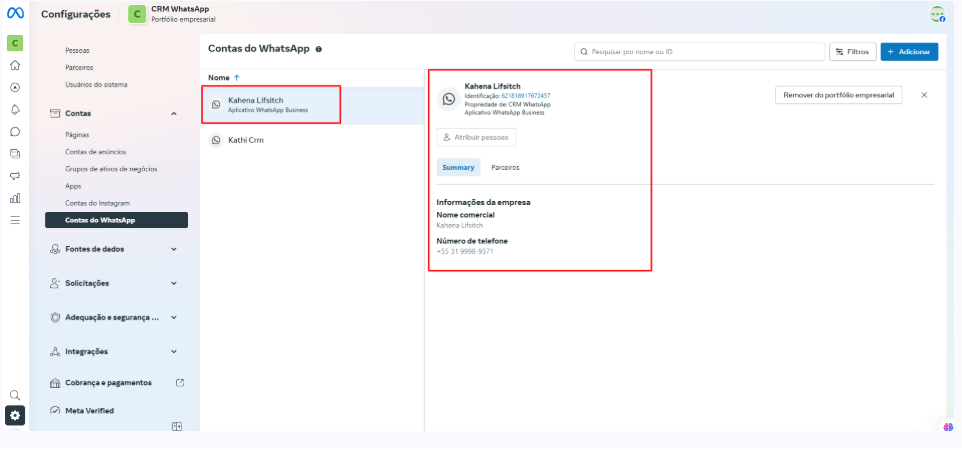The image size is (962, 450).
Task: Click the phone number +55 31 9998-9371
Action: 465,252
